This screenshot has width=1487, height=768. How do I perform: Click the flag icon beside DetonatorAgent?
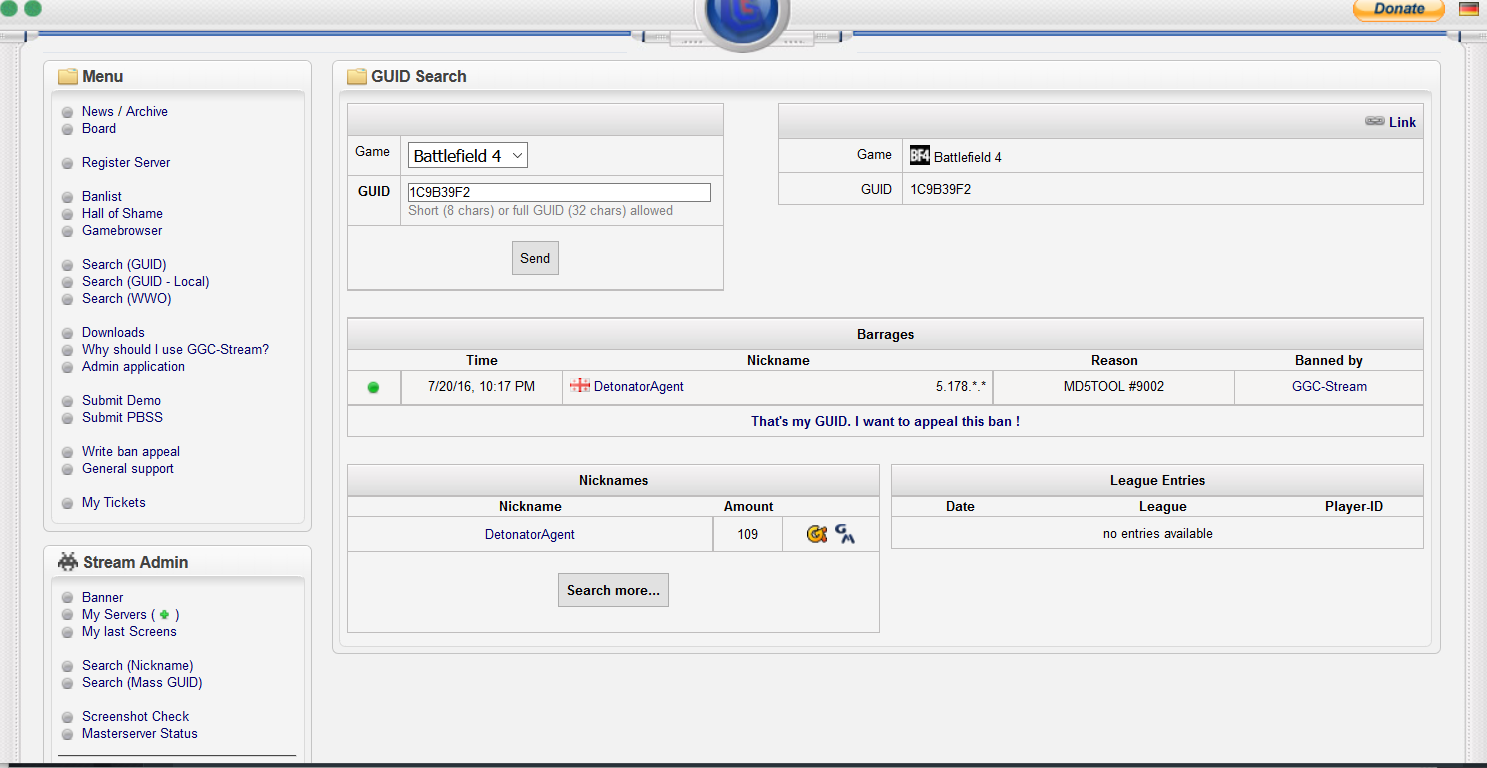pyautogui.click(x=580, y=385)
